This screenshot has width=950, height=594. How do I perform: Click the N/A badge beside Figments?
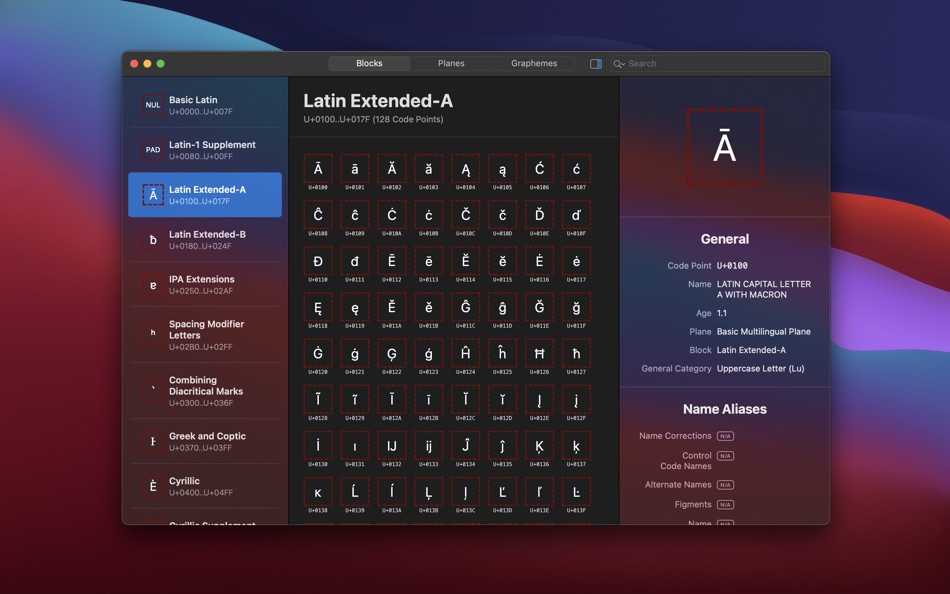(x=725, y=504)
